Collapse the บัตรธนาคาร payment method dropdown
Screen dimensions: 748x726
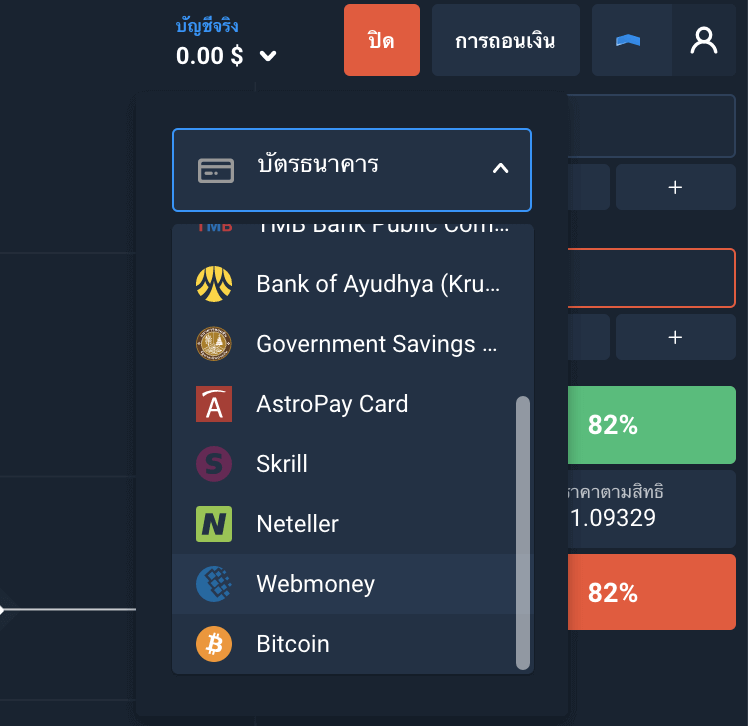click(x=351, y=169)
